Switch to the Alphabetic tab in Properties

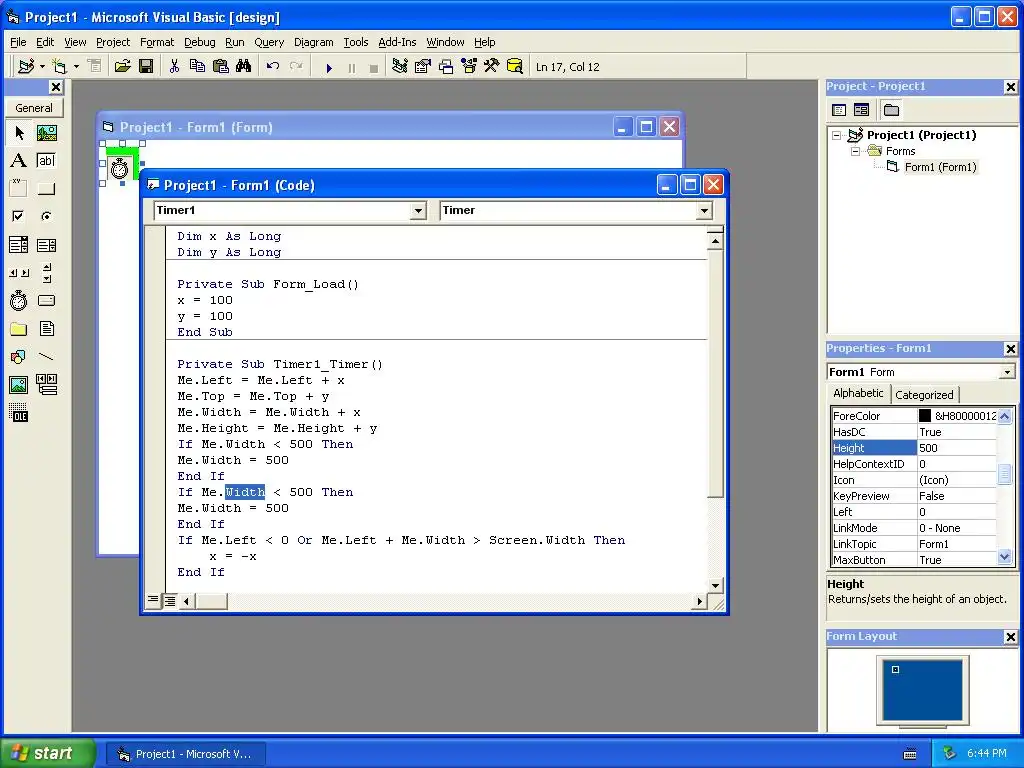point(858,393)
